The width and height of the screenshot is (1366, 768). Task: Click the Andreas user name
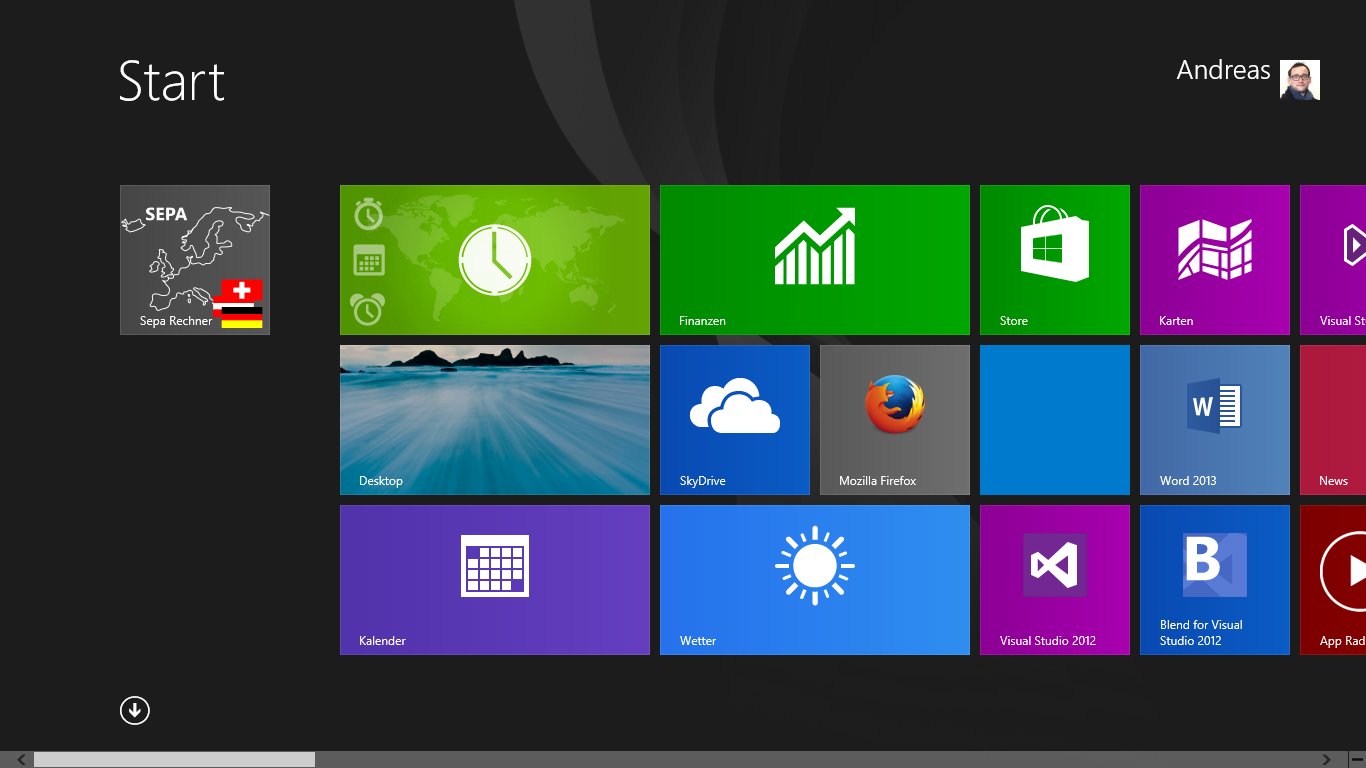pos(1223,71)
